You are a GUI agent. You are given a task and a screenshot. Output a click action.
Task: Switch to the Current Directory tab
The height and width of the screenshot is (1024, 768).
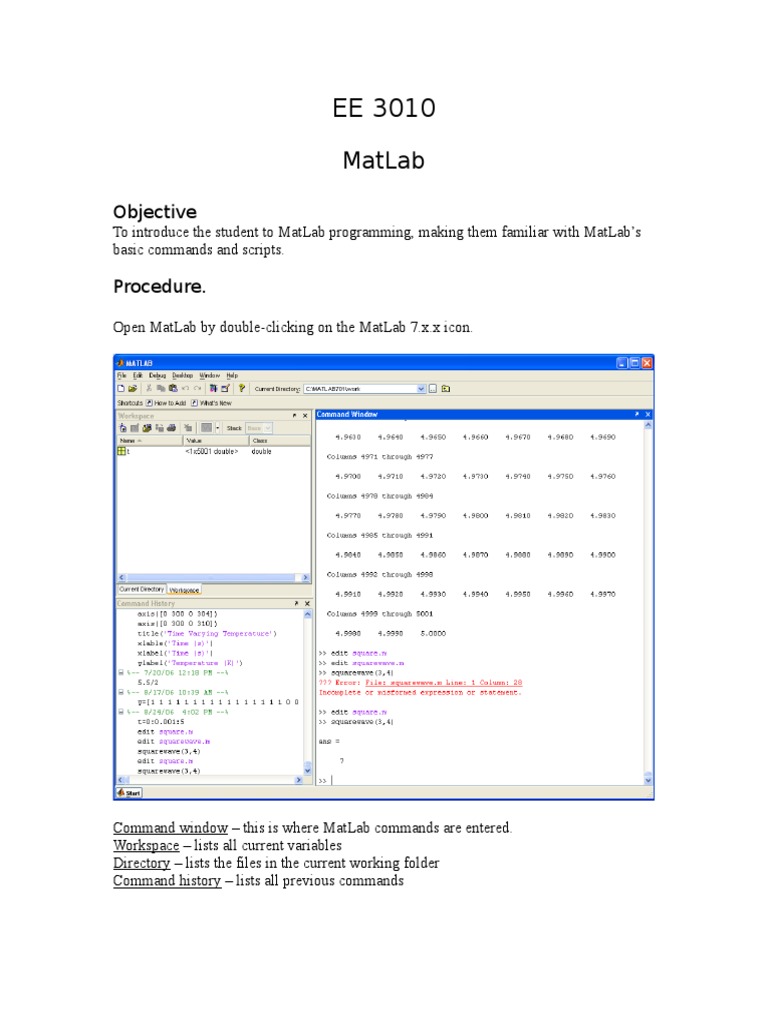(141, 589)
